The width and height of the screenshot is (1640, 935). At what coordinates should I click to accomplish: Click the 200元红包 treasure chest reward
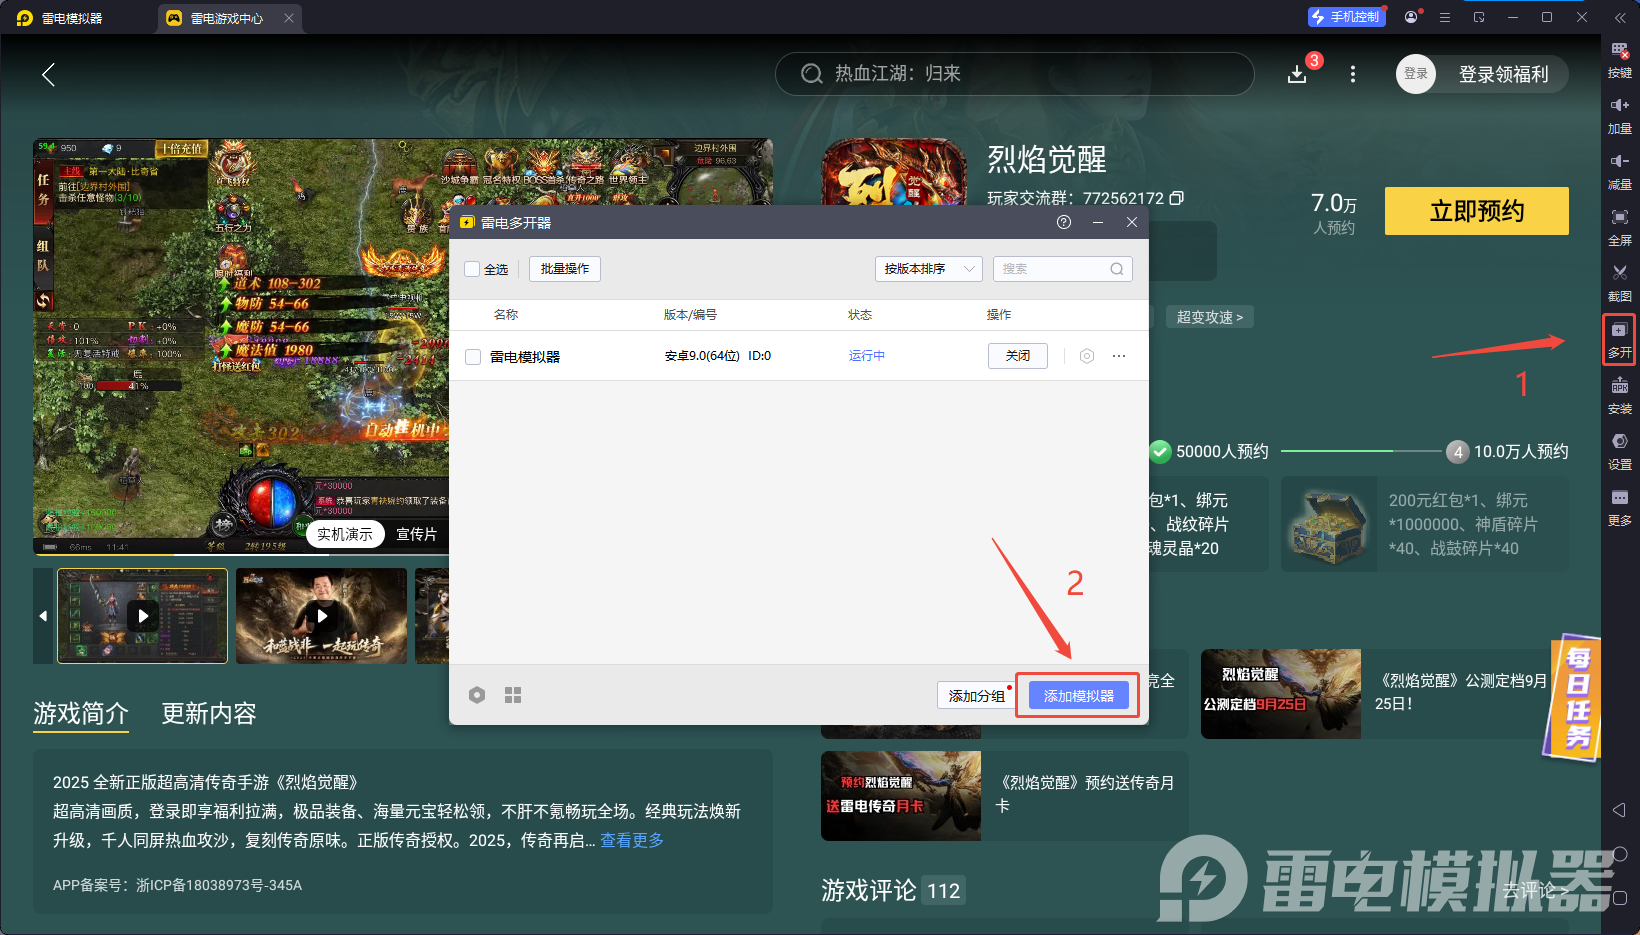pos(1425,524)
